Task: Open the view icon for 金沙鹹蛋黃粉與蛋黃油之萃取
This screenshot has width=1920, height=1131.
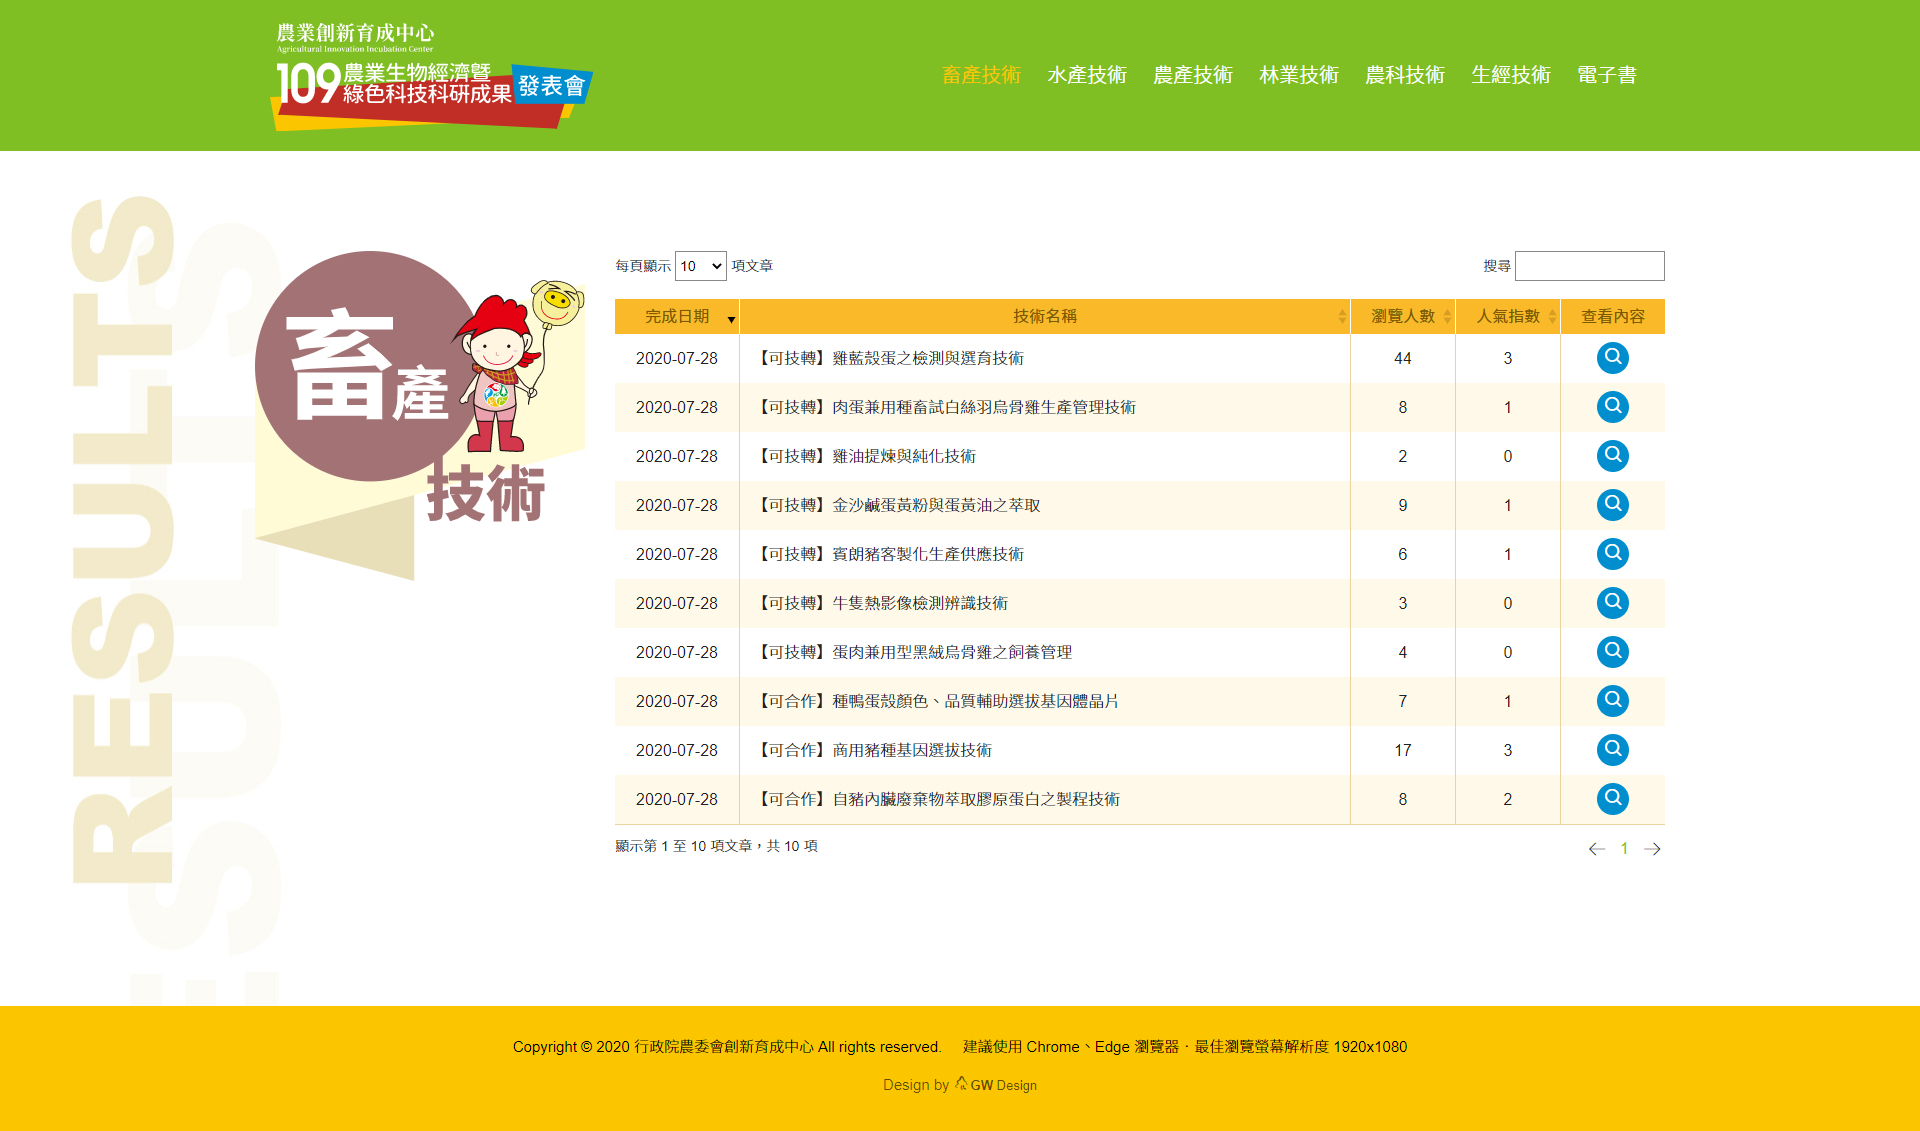Action: coord(1612,505)
